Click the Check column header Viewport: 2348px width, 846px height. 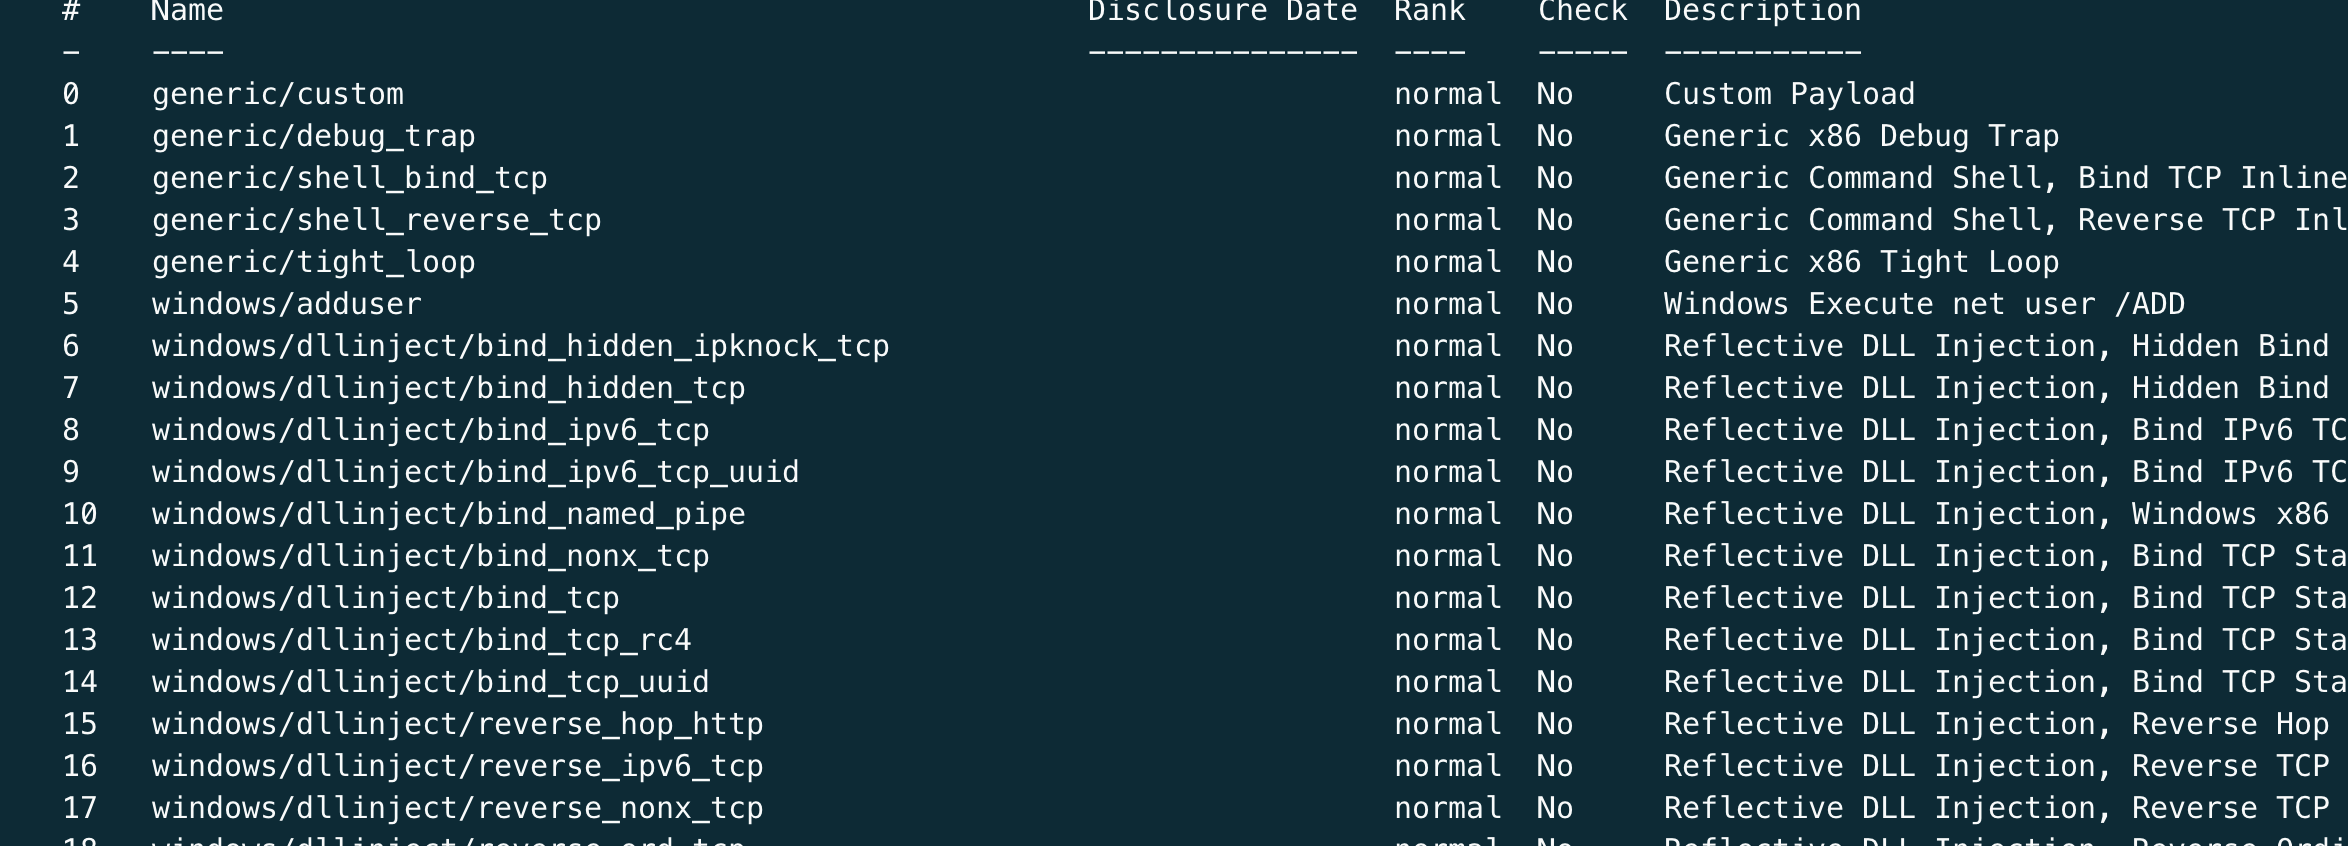click(x=1582, y=12)
